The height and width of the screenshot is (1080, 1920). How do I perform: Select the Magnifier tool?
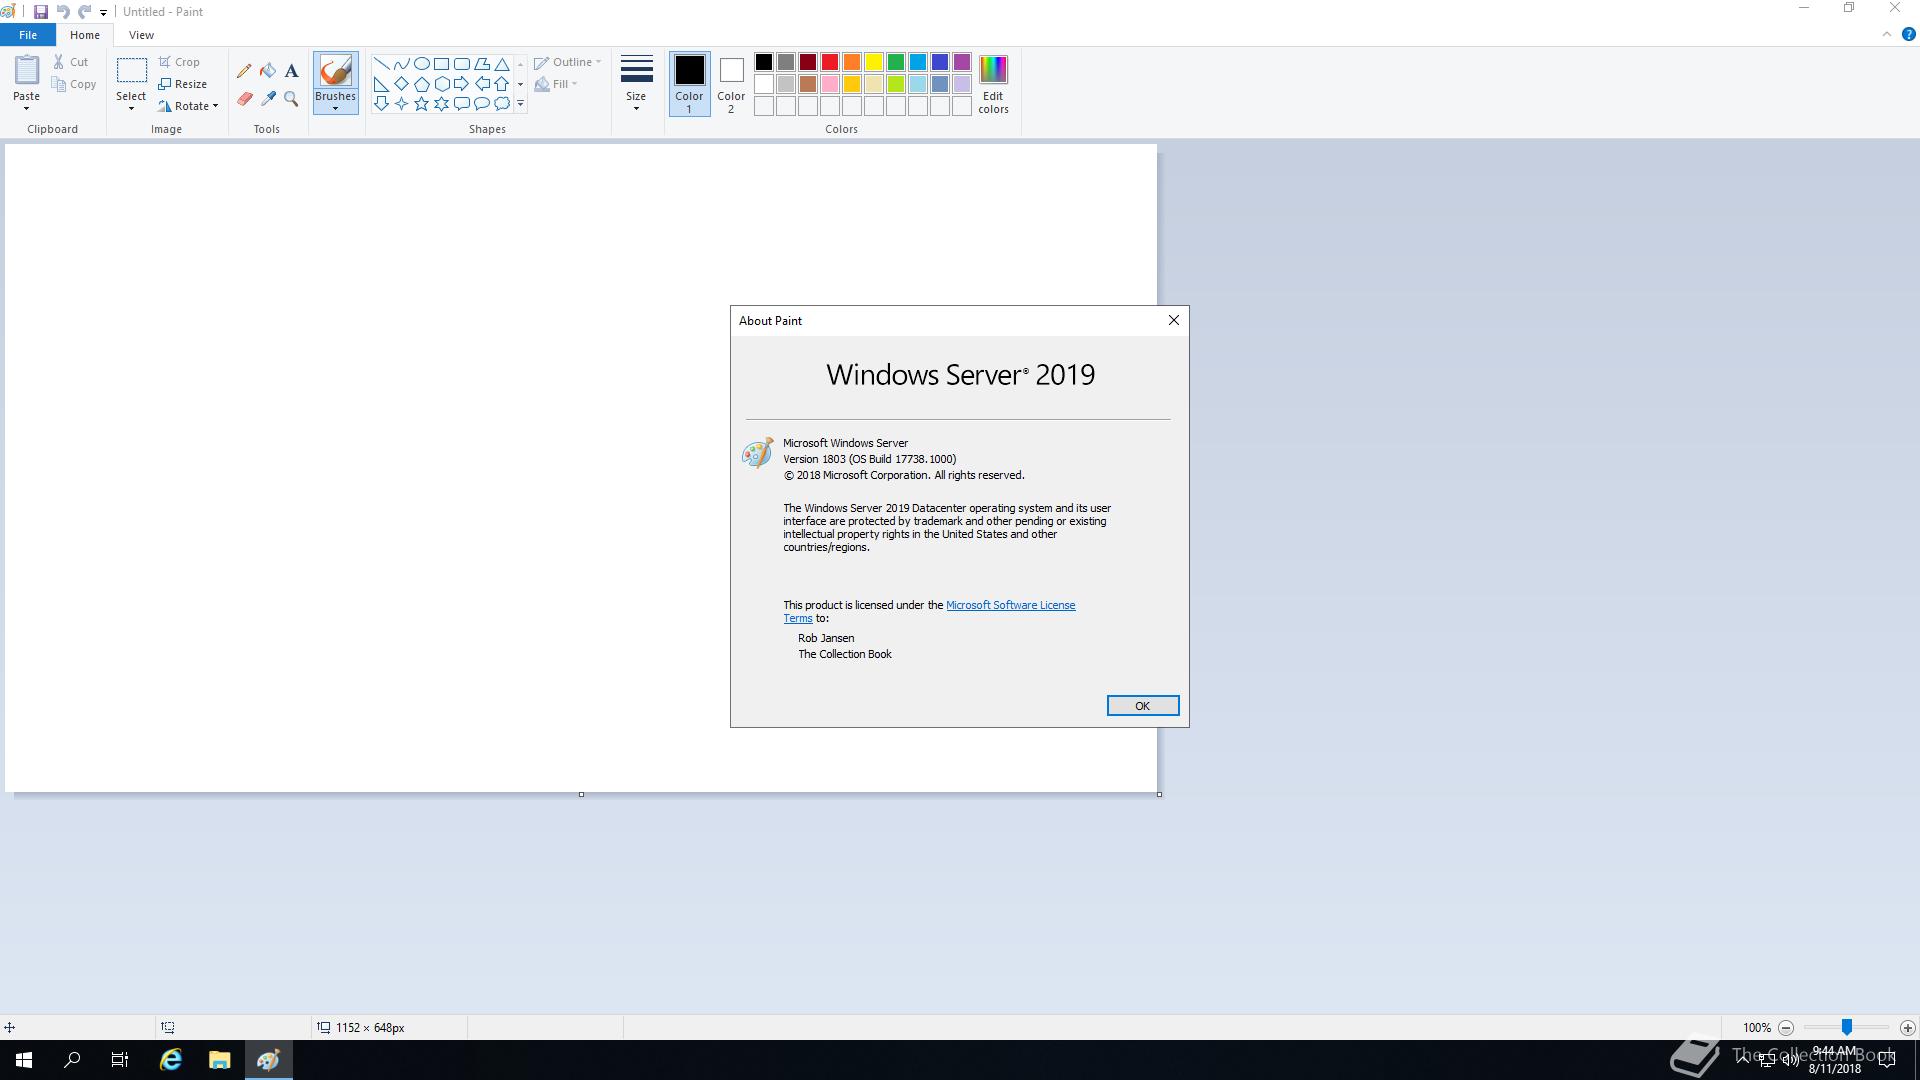291,98
